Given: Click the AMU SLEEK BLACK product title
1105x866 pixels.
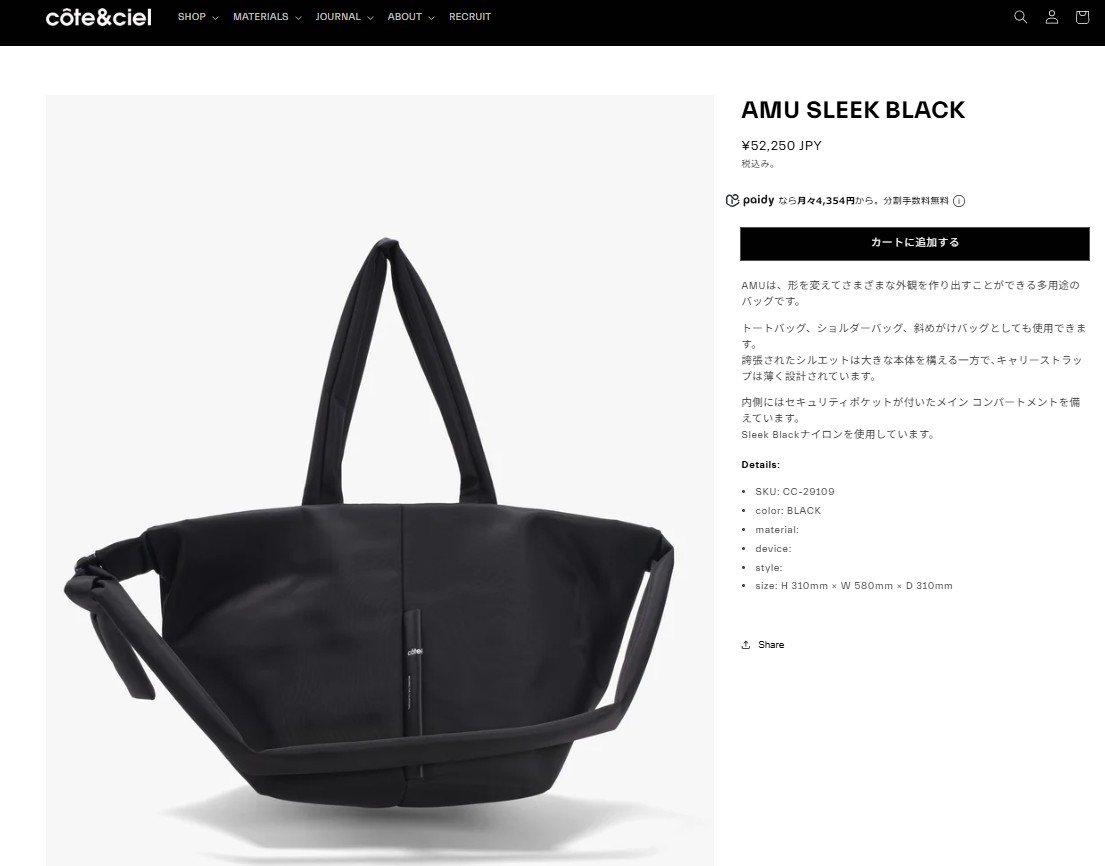Looking at the screenshot, I should click(x=853, y=110).
